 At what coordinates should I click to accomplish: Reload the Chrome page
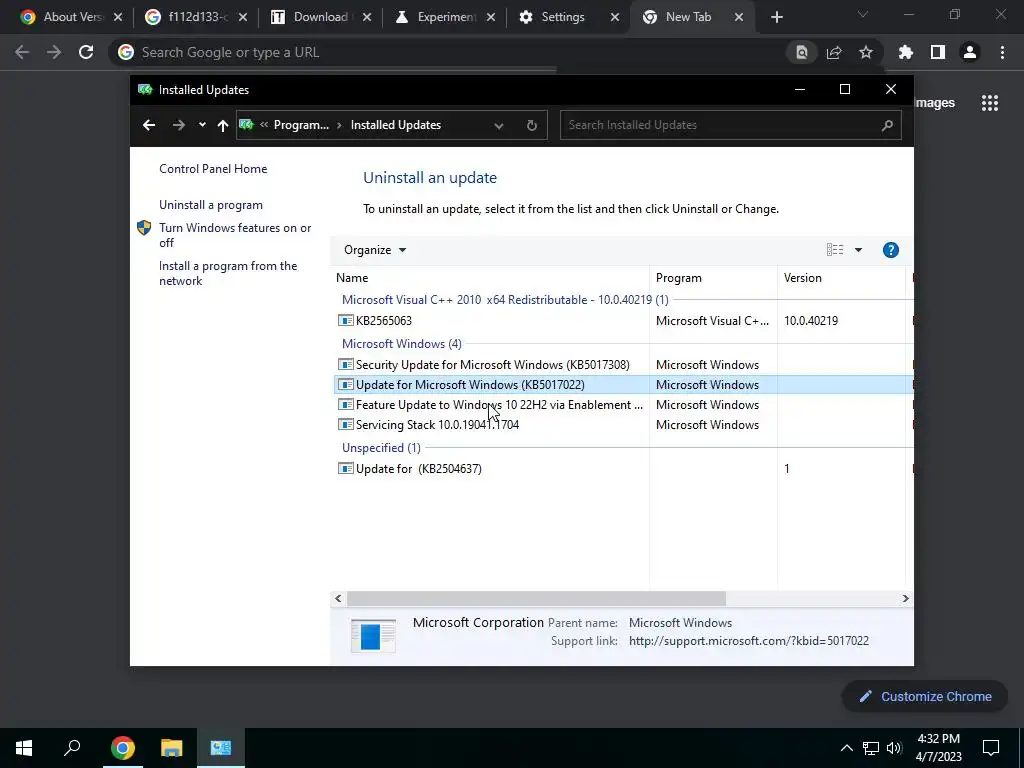(86, 52)
